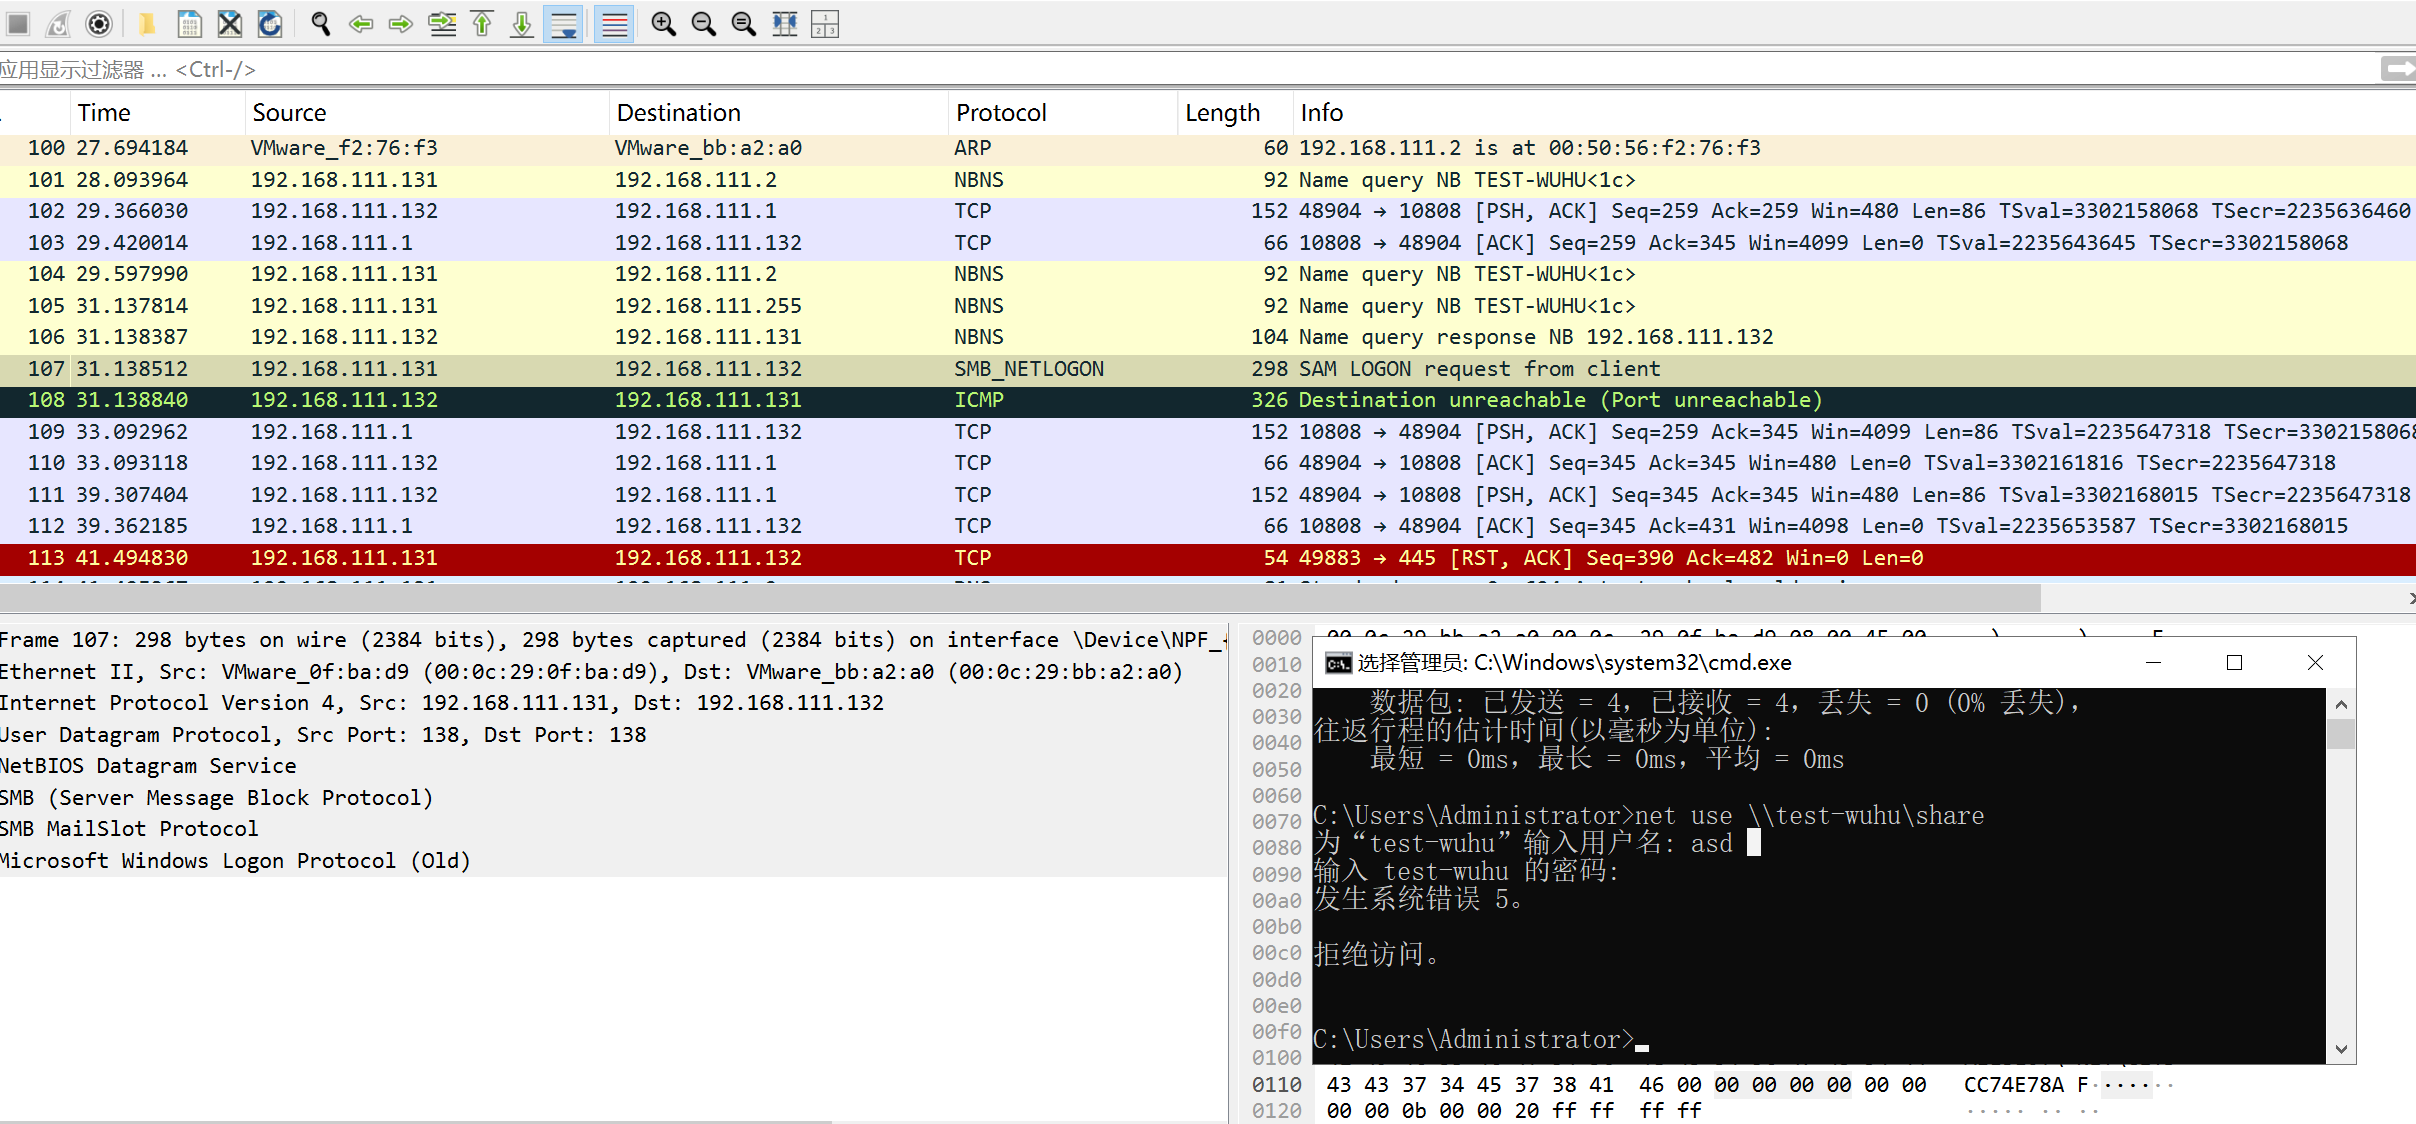The width and height of the screenshot is (2416, 1124).
Task: Click the close capture file icon
Action: 230,23
